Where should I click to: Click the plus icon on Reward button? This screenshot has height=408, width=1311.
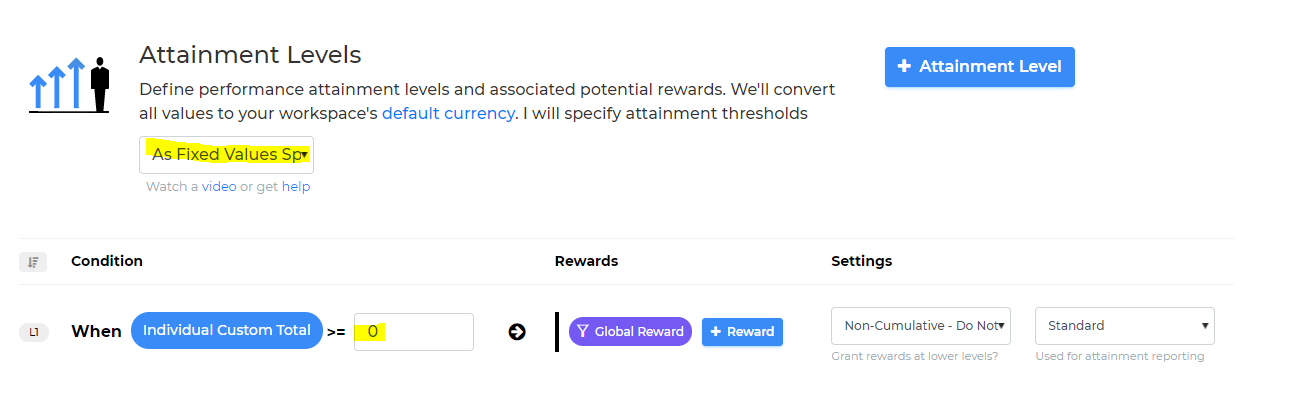pyautogui.click(x=716, y=332)
